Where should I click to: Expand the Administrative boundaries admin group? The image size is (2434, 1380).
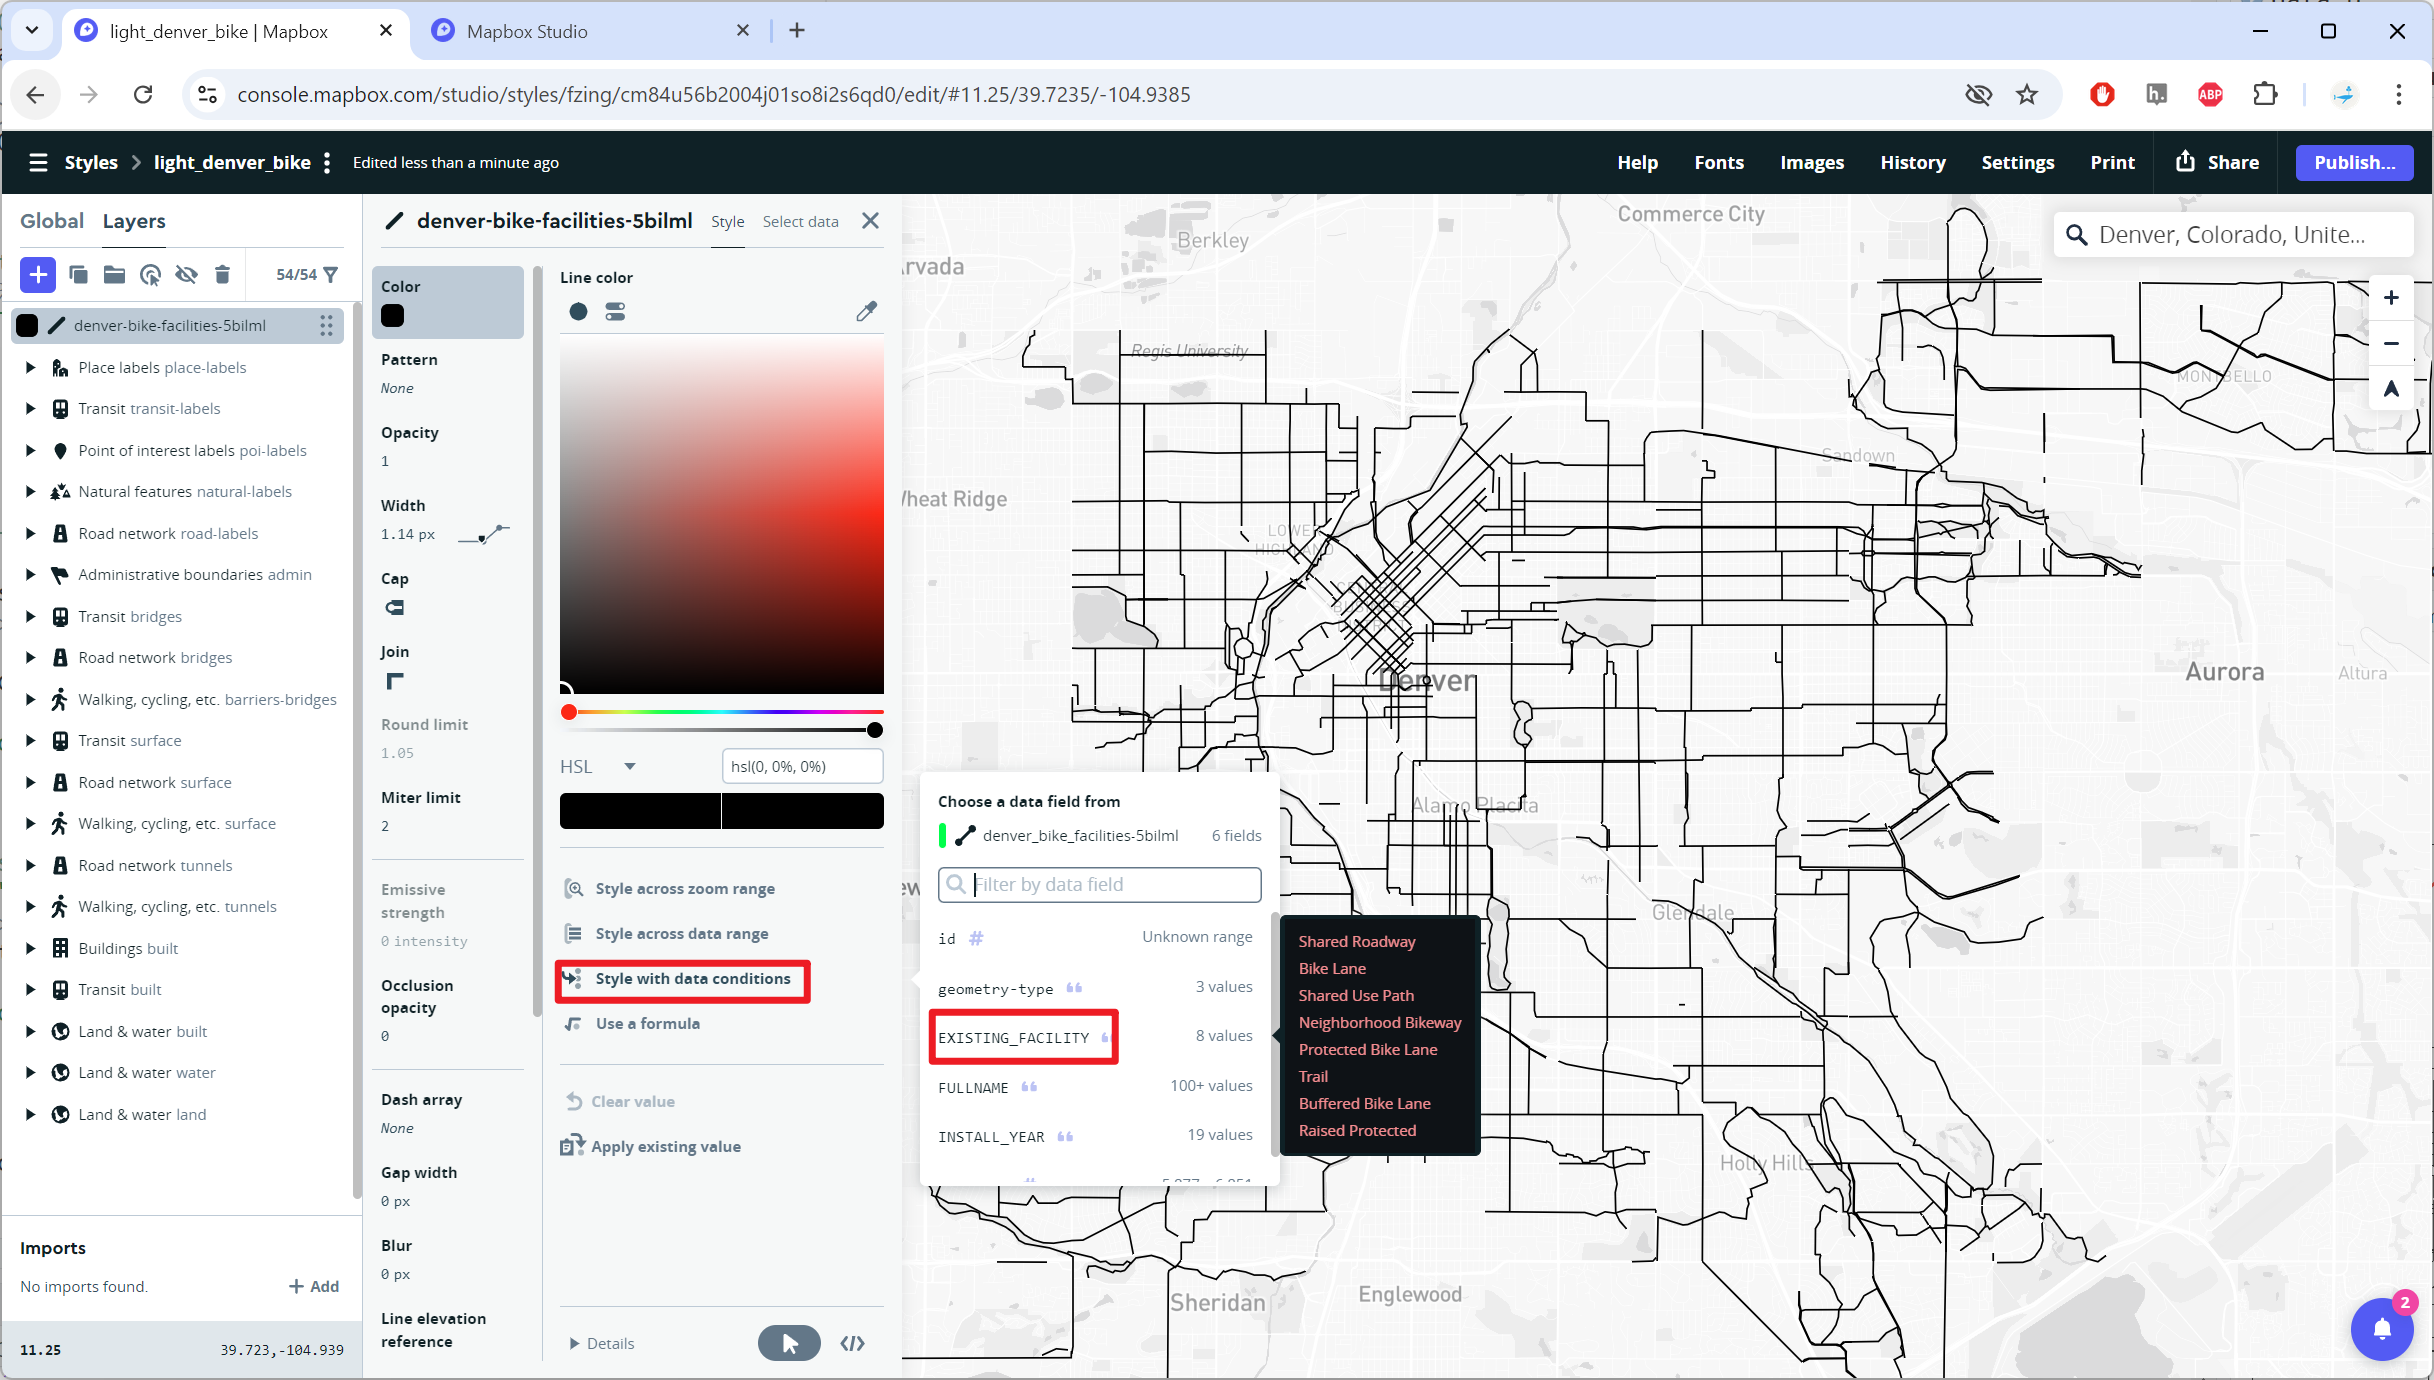pyautogui.click(x=30, y=574)
